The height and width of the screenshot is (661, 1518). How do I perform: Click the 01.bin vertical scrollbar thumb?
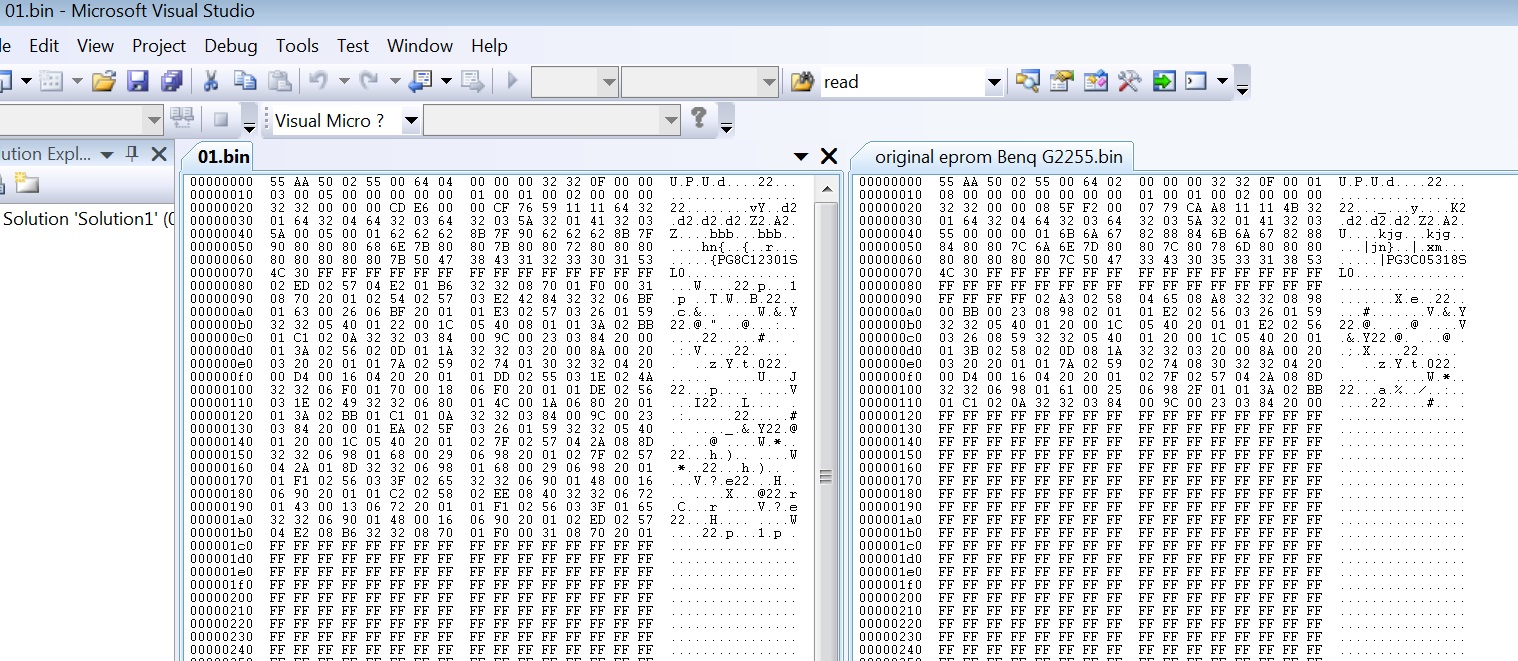pos(827,477)
